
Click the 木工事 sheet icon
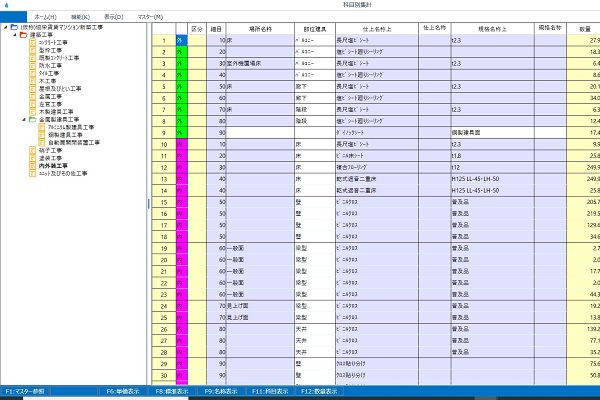(x=33, y=81)
